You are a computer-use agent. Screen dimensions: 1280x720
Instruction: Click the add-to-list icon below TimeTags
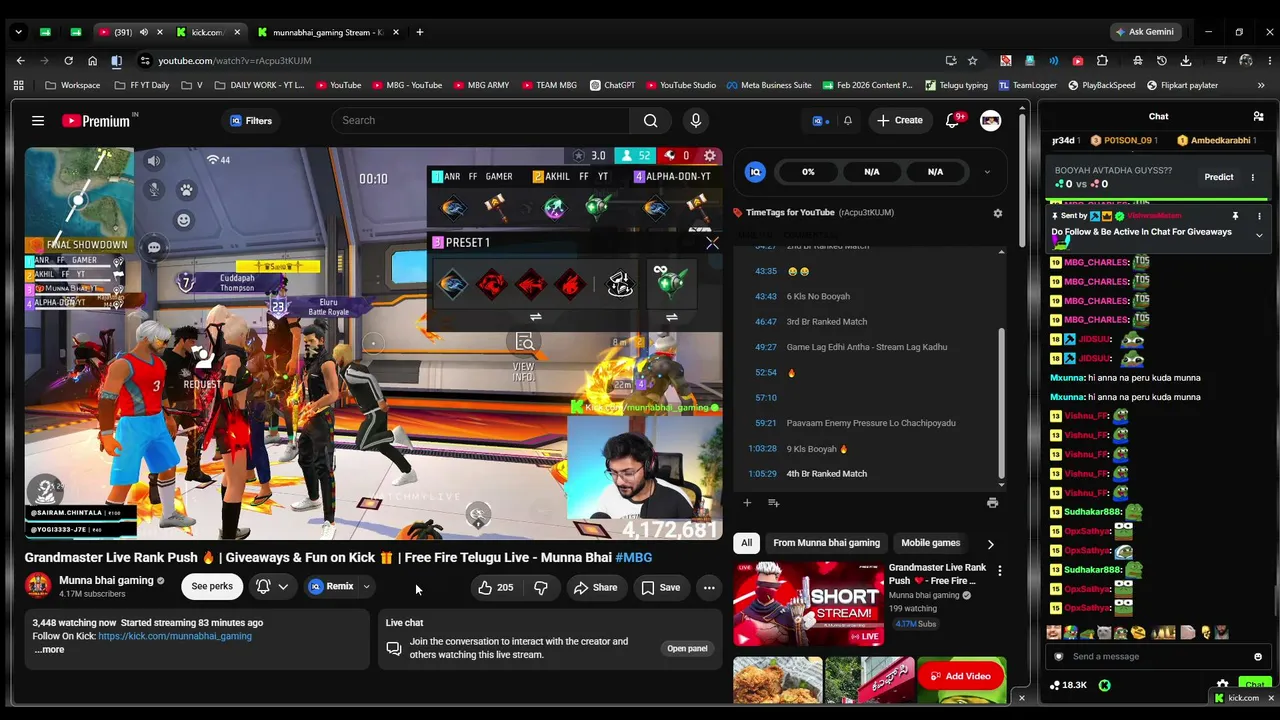pyautogui.click(x=773, y=503)
